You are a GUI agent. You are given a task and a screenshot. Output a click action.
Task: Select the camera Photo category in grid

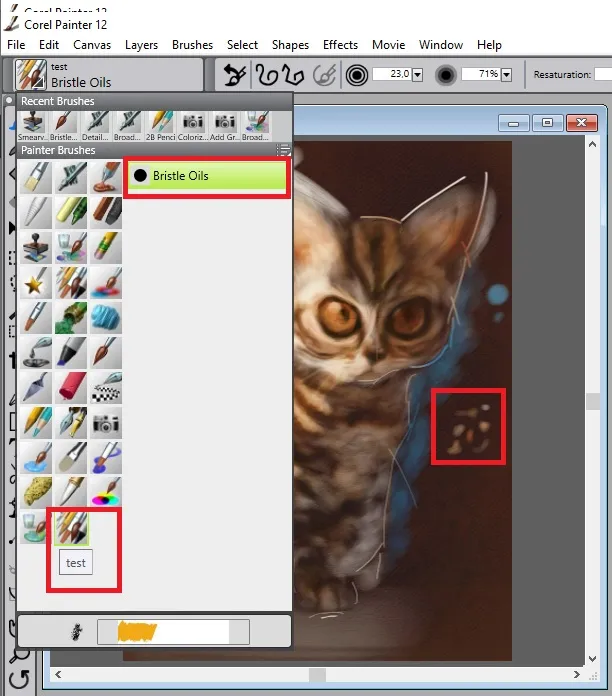(x=106, y=423)
